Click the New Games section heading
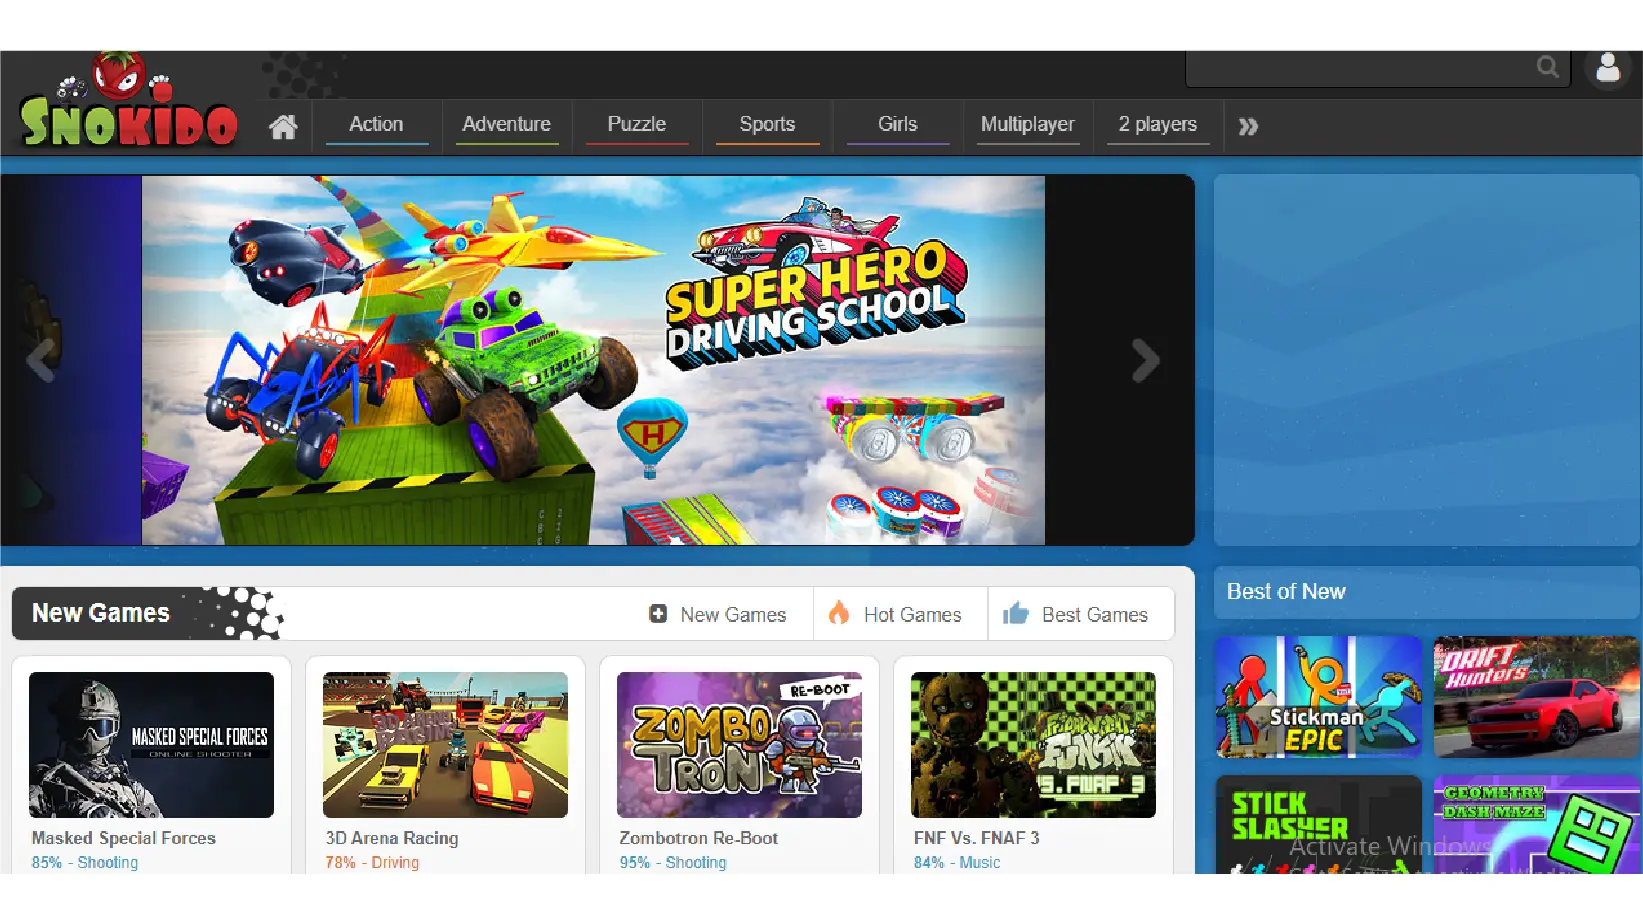The width and height of the screenshot is (1643, 924). coord(101,613)
